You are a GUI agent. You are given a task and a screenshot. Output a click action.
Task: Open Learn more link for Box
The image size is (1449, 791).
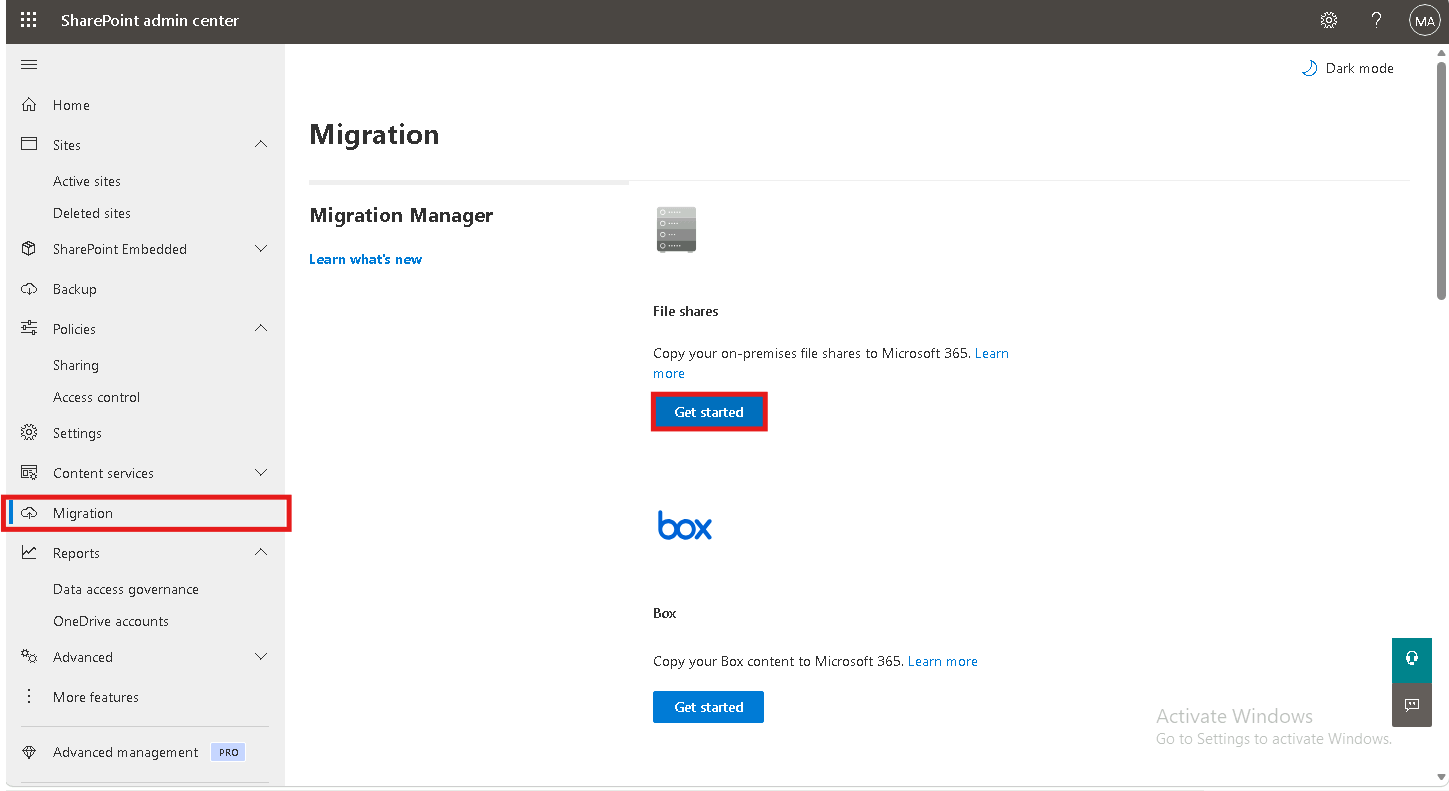(943, 661)
